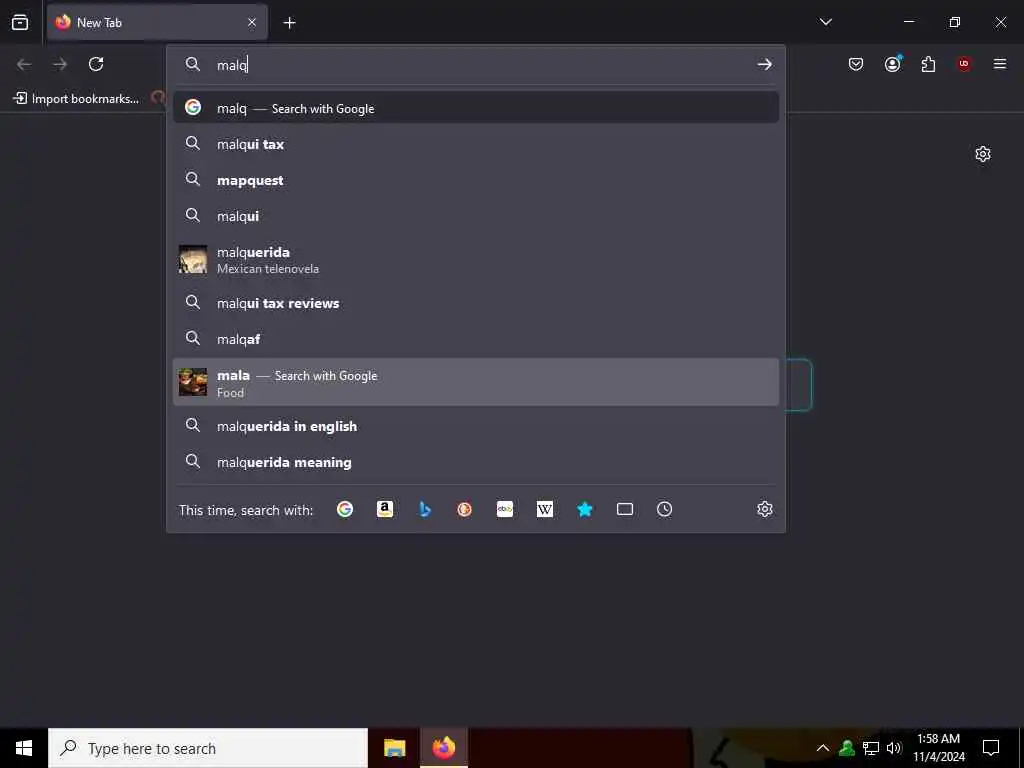
Task: Select 'mala' Food suggestion
Action: tap(475, 383)
